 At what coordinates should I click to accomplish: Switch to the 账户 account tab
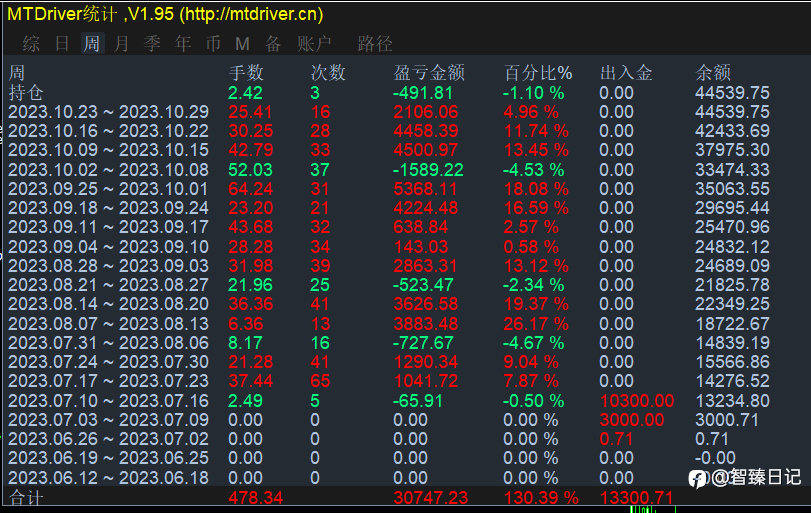point(313,44)
